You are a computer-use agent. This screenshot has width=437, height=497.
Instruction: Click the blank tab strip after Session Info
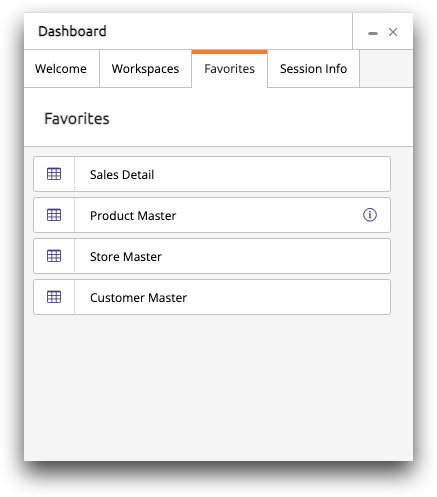(x=386, y=69)
